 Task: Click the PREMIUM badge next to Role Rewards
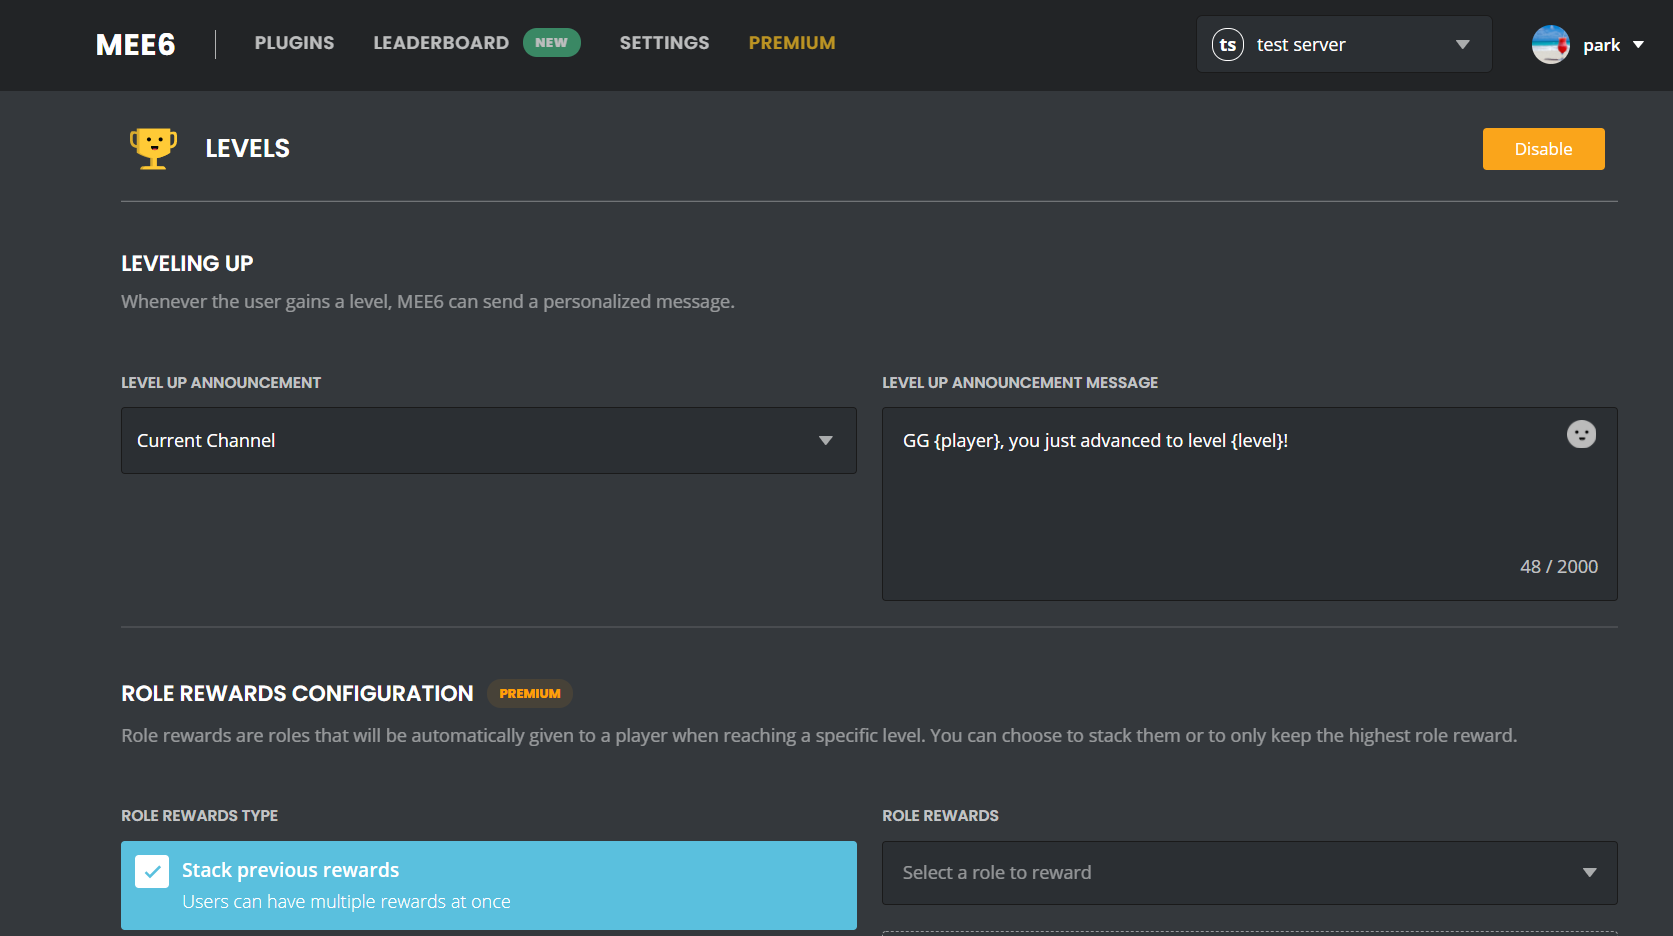tap(530, 693)
